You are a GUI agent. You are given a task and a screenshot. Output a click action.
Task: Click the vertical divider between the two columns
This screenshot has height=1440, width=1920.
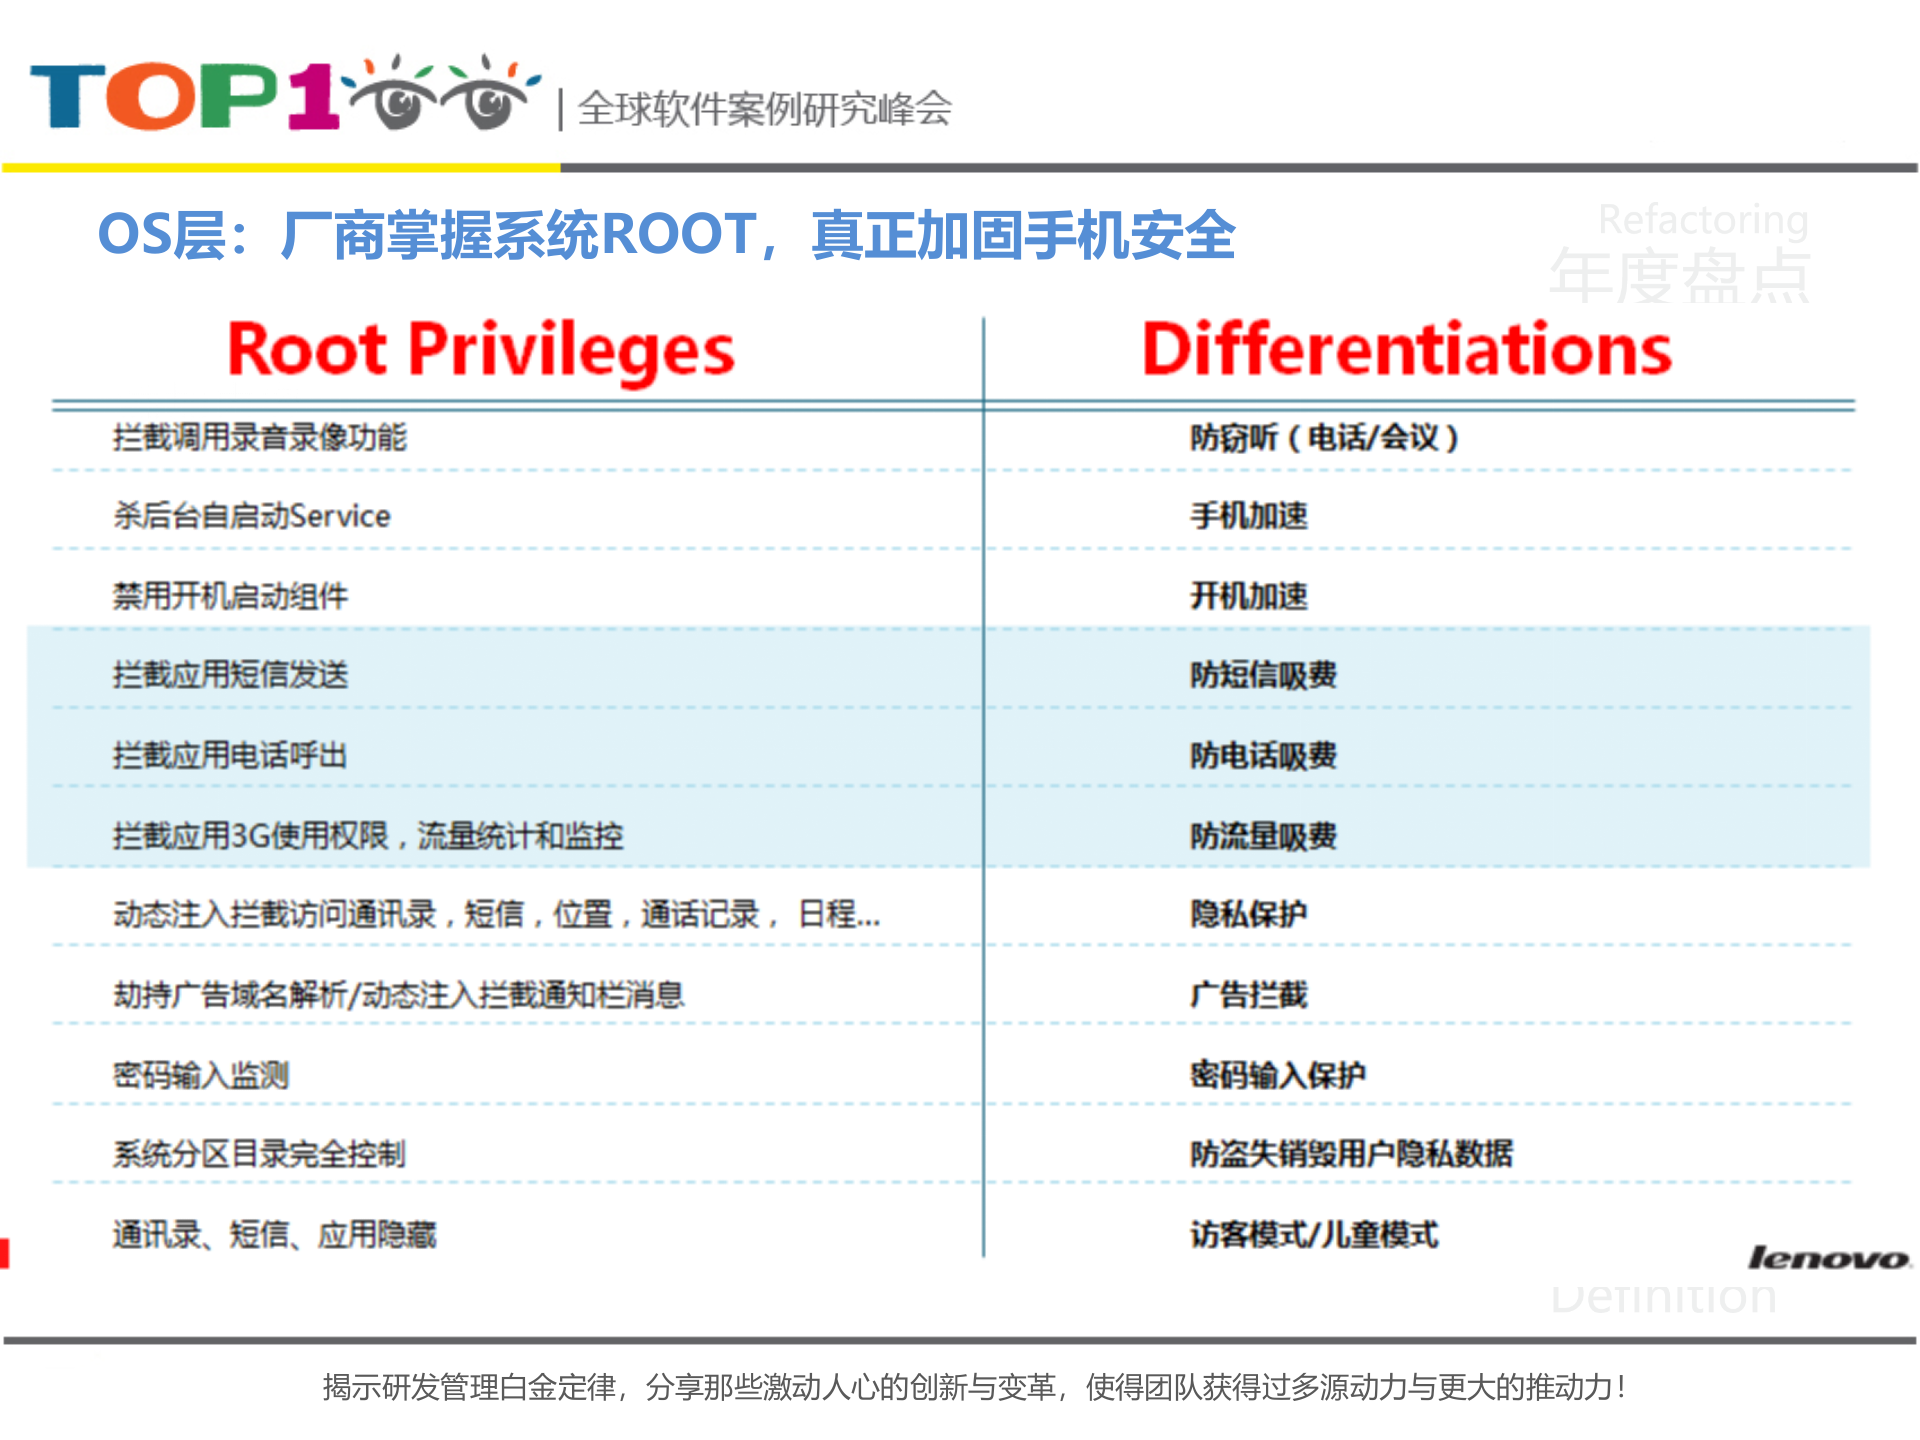click(985, 780)
